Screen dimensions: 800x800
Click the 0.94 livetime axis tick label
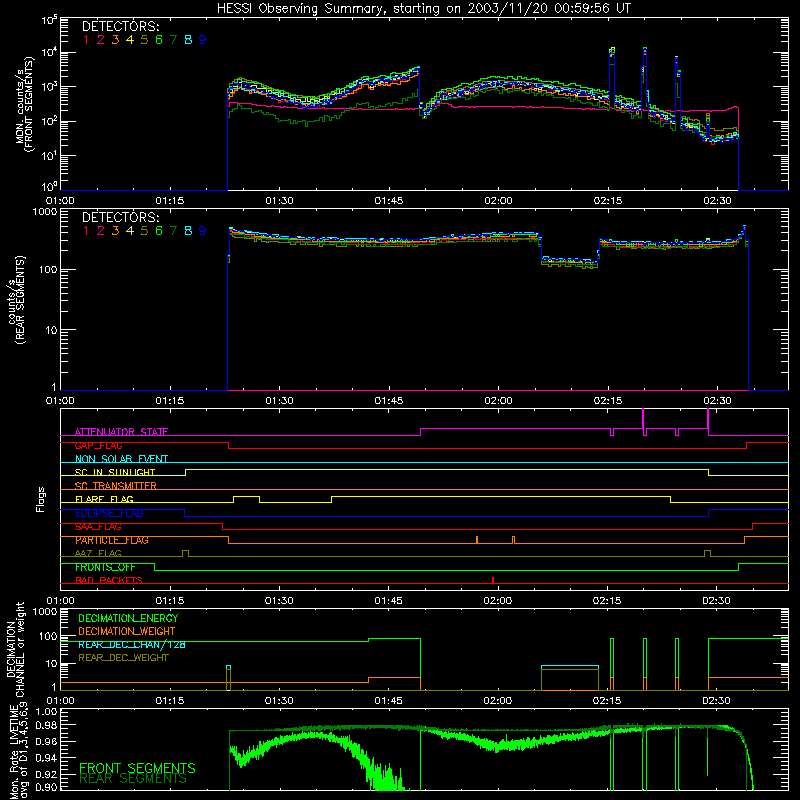(x=47, y=758)
